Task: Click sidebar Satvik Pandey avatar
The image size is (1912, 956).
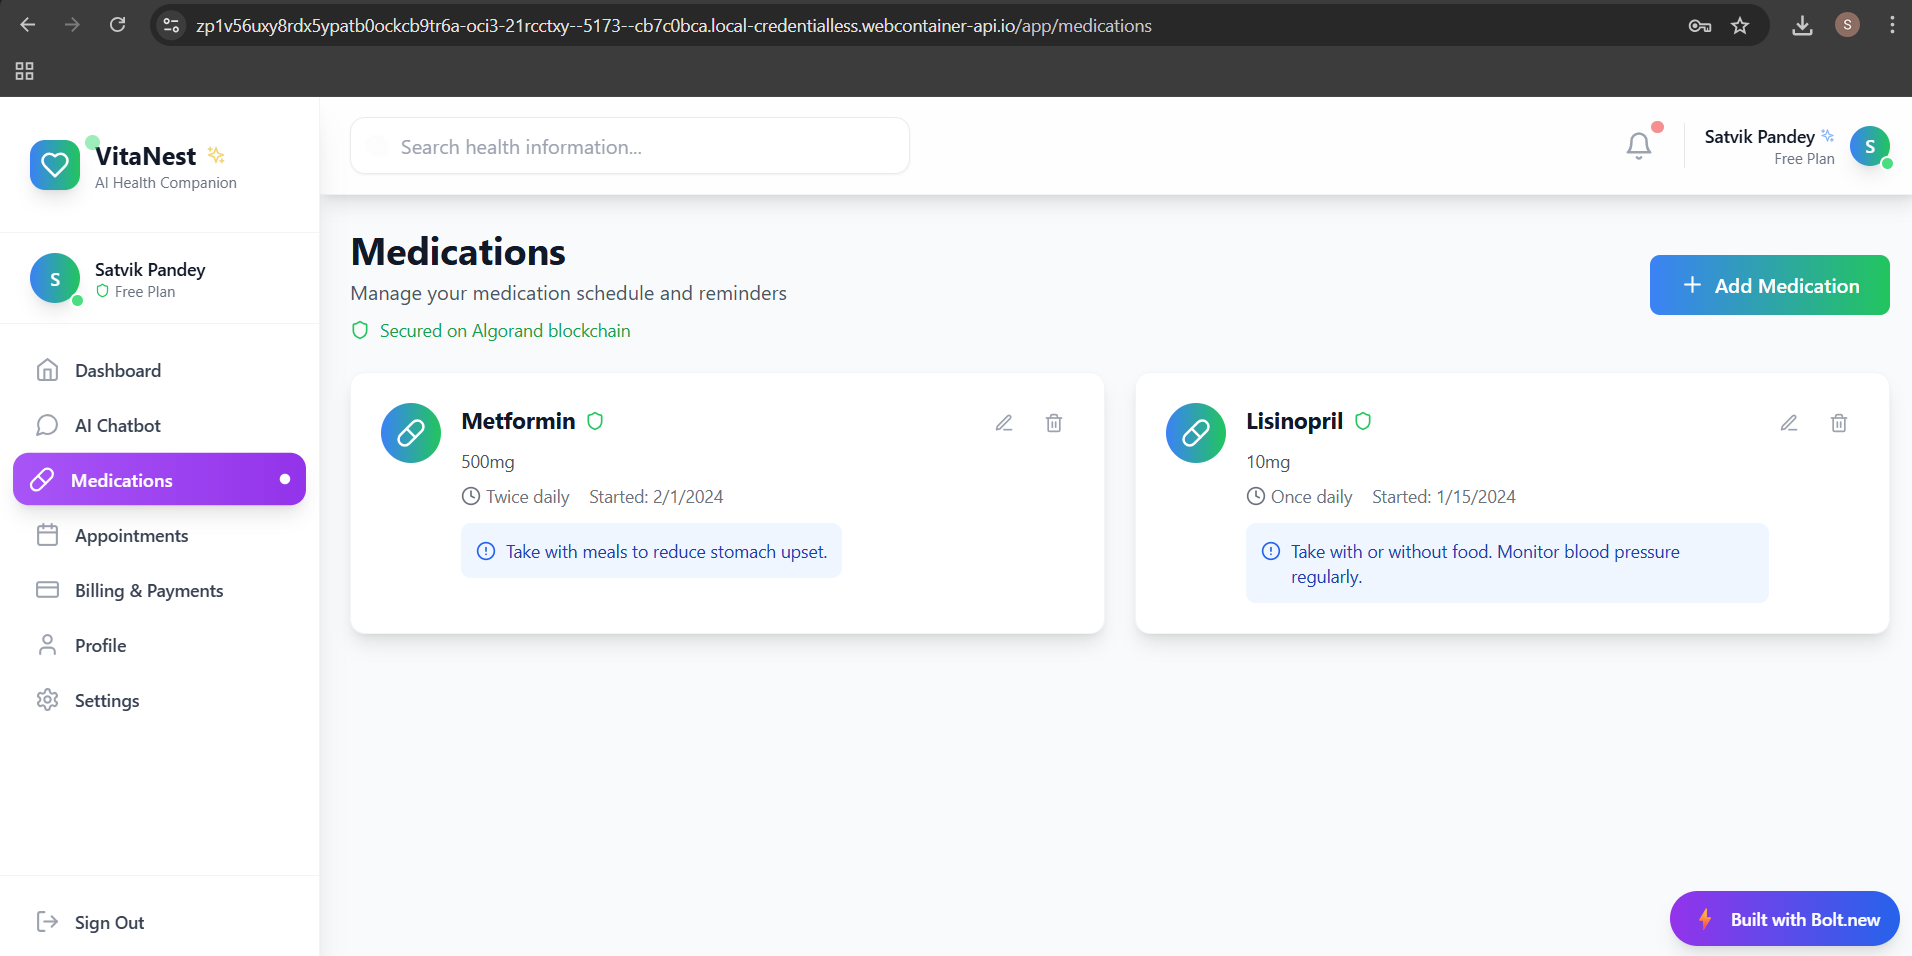Action: 55,279
